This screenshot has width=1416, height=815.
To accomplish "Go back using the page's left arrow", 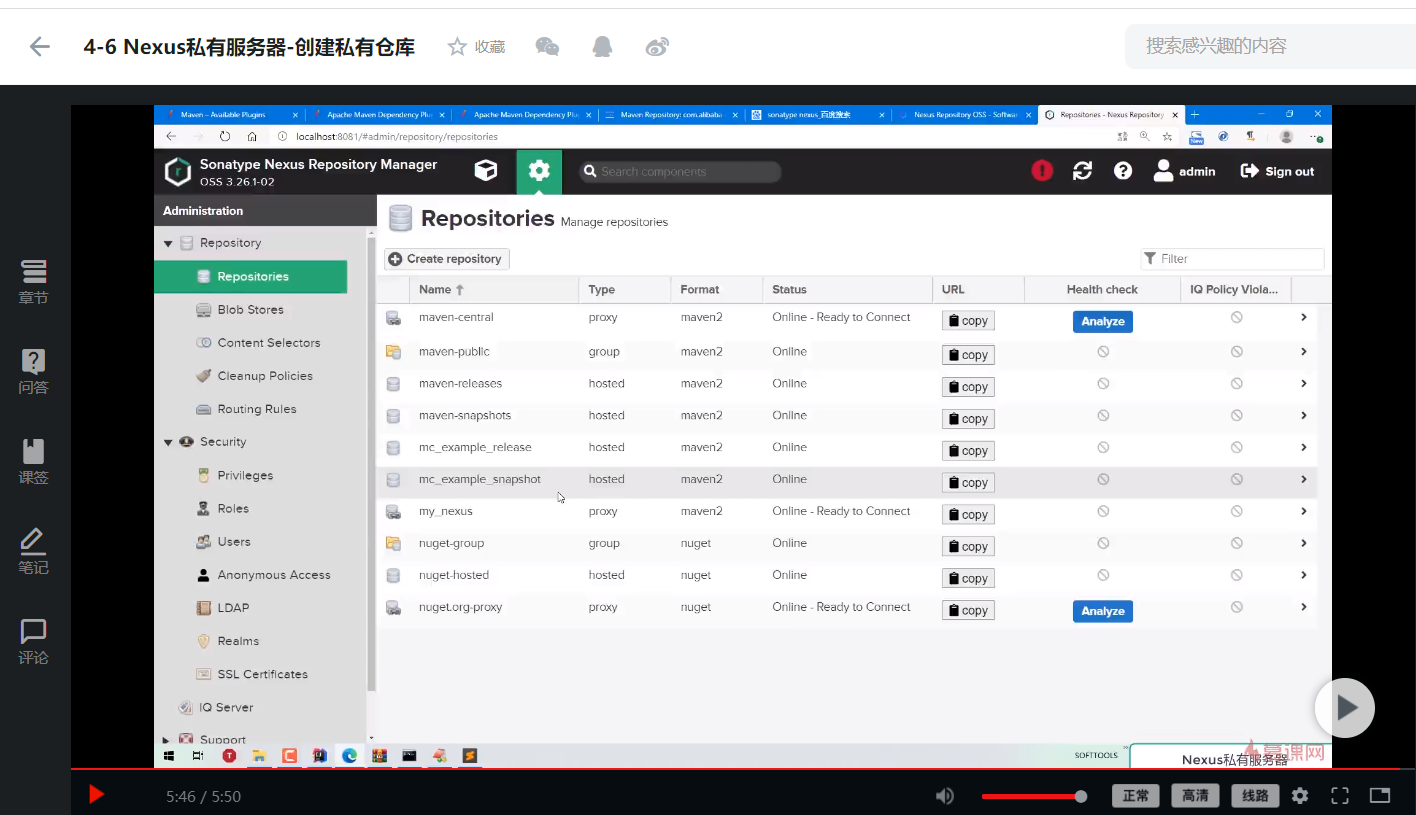I will pos(40,46).
